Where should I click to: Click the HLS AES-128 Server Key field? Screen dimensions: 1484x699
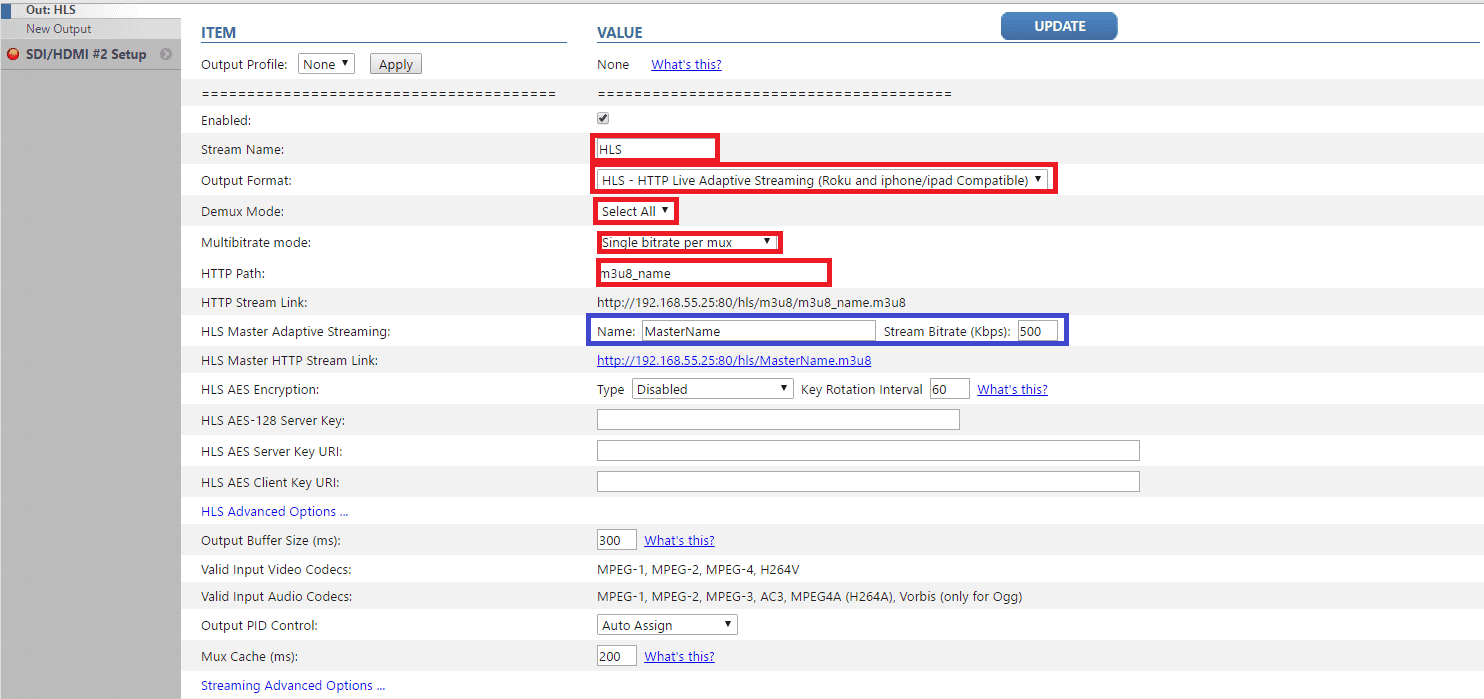778,420
